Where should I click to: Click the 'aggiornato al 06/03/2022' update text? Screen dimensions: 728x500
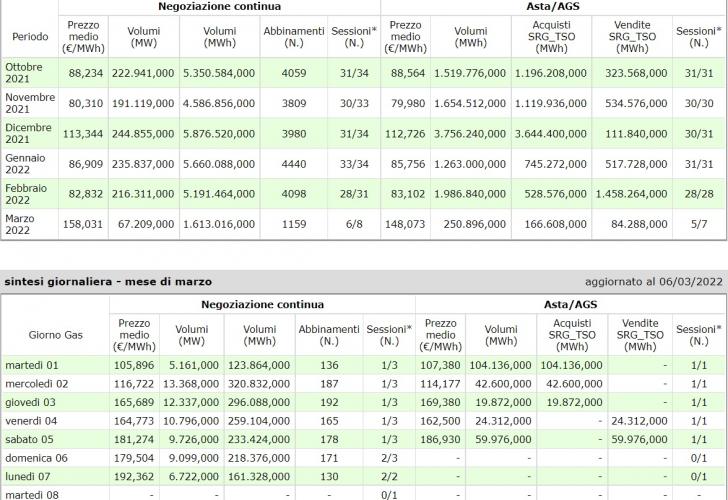(x=655, y=282)
